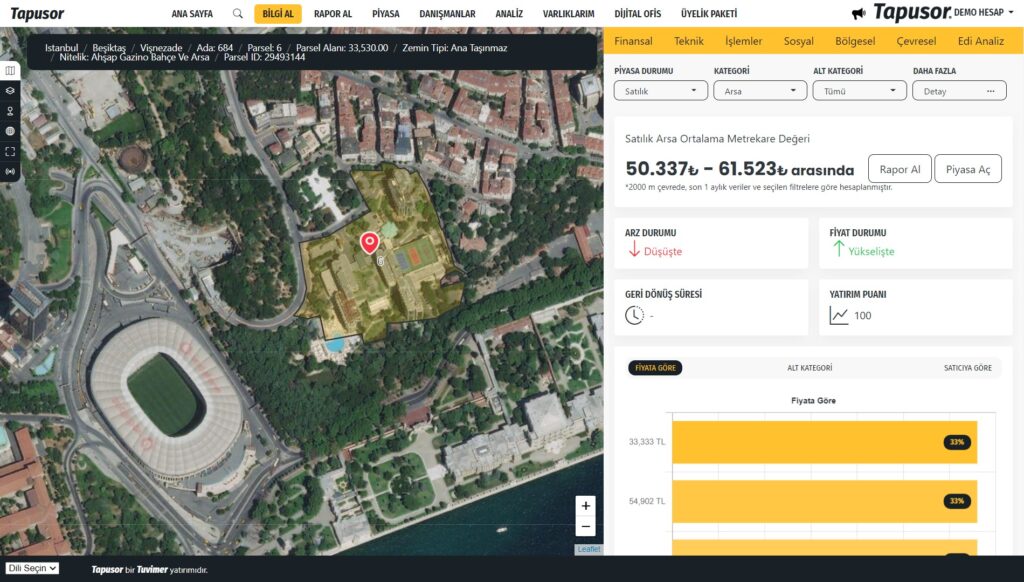
Task: Select the Alt Kategori chart toggle
Action: (810, 368)
